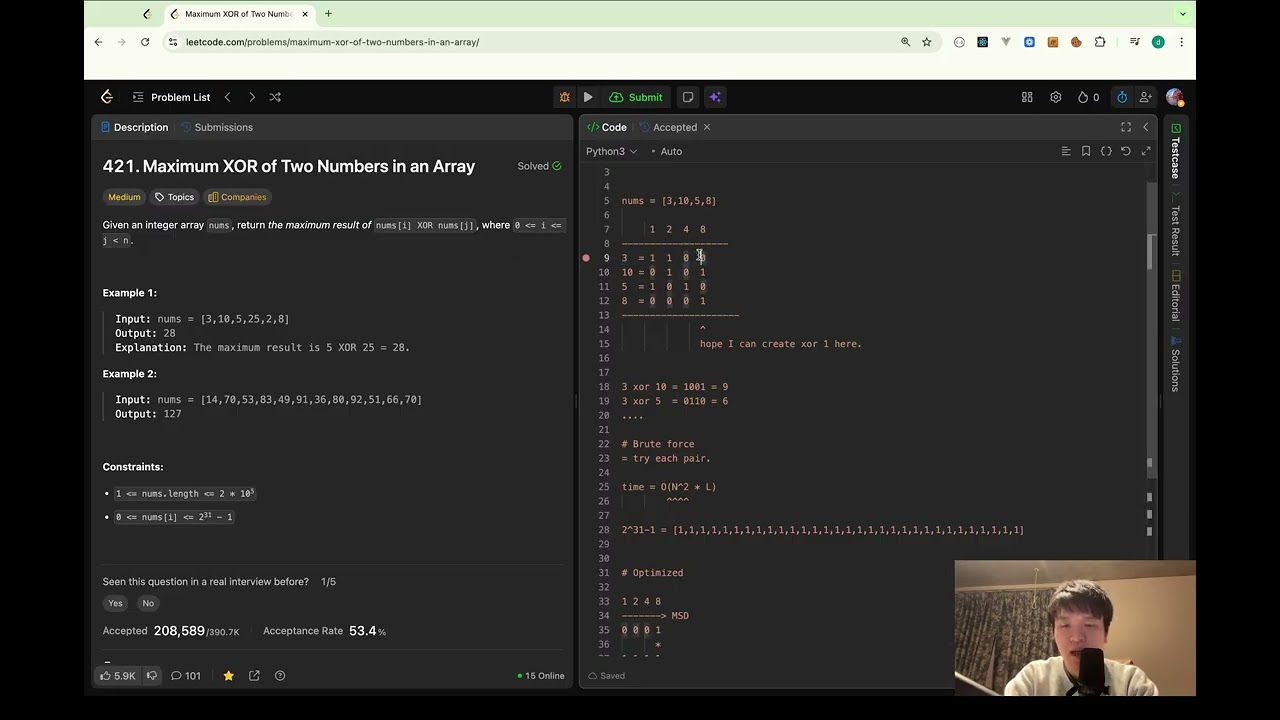Toggle breakpoint on line 9
Viewport: 1280px width, 720px height.
586,258
